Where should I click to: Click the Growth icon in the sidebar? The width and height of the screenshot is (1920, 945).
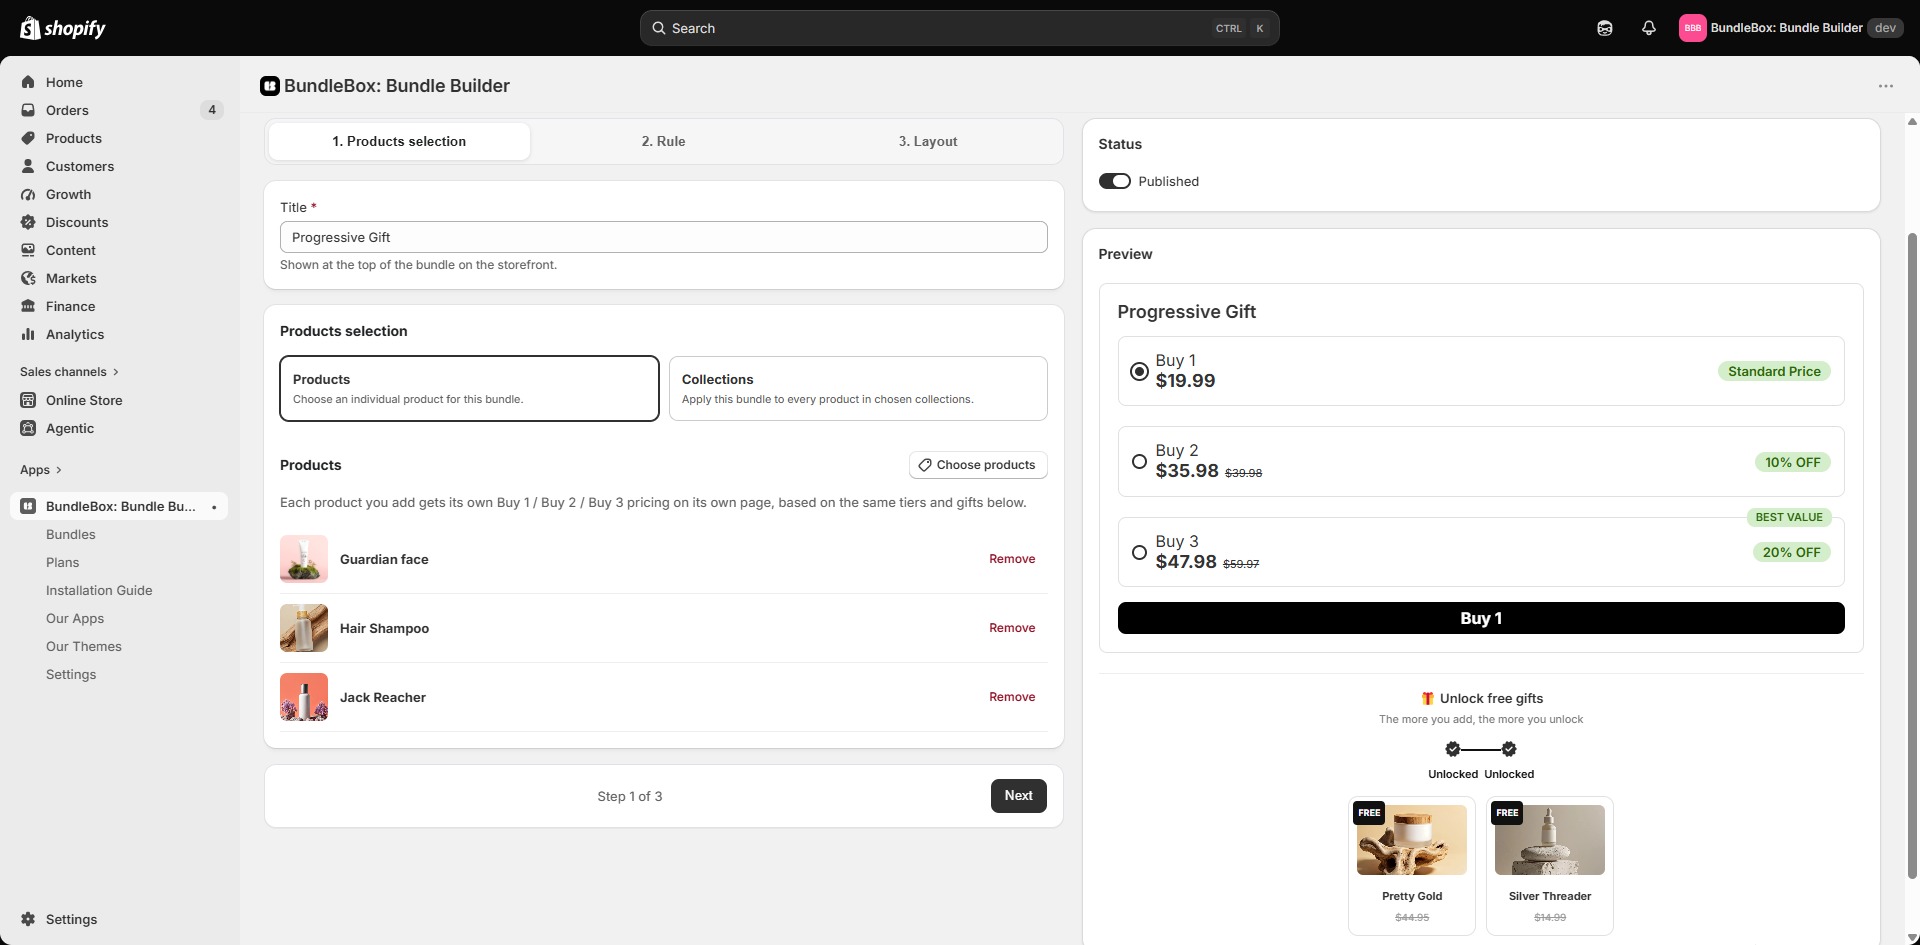28,194
